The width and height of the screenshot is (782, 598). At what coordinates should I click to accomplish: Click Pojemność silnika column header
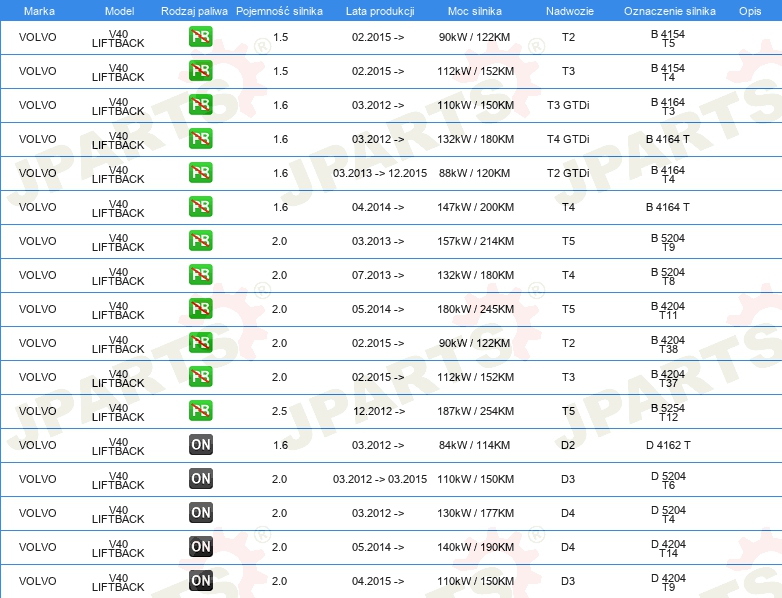tap(279, 11)
